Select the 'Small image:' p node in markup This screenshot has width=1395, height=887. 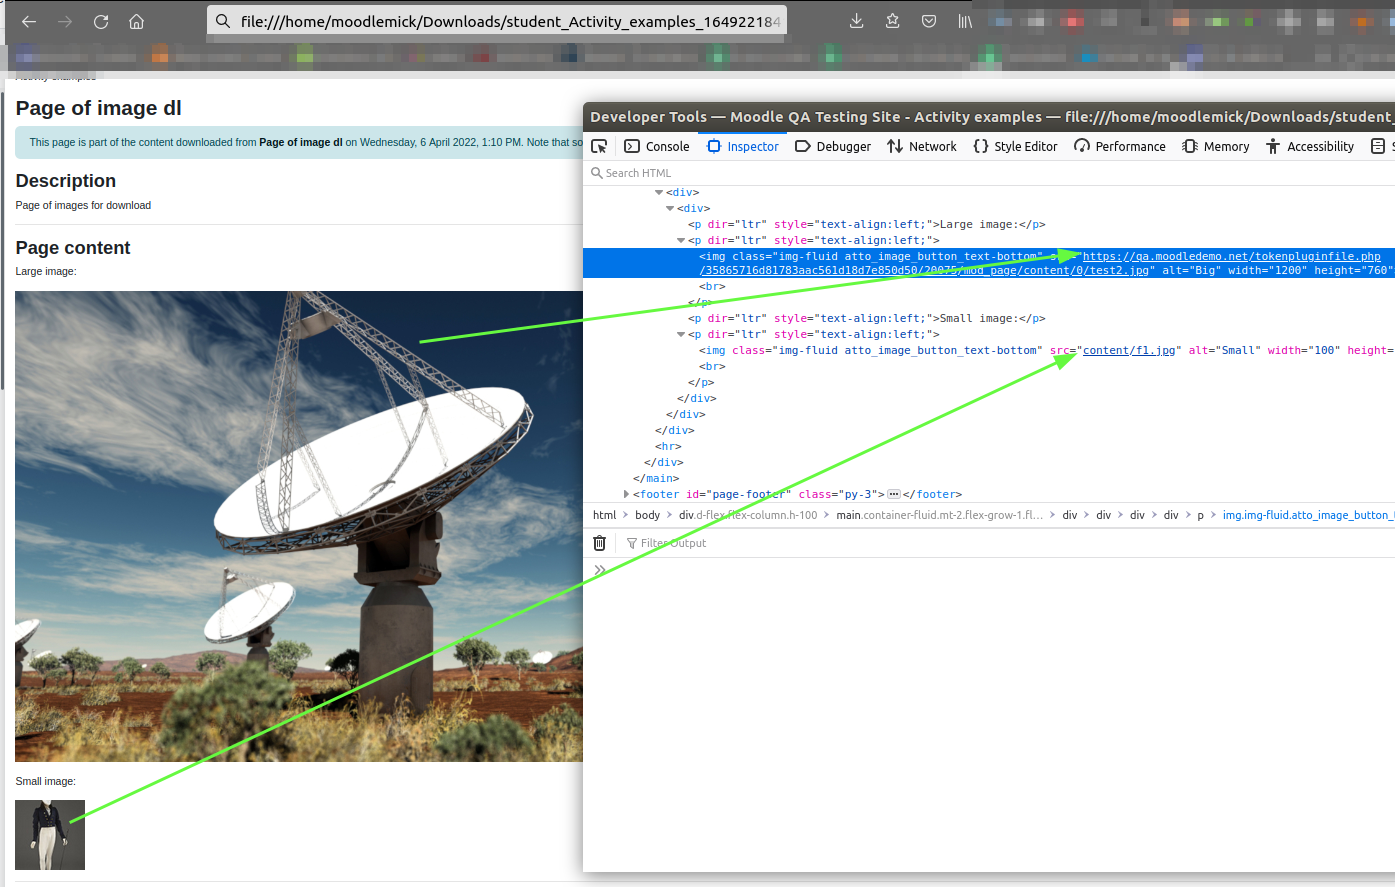click(866, 318)
